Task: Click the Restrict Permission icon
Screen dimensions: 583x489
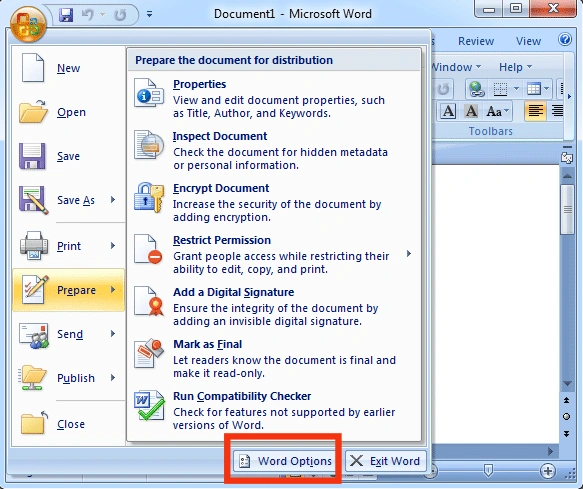Action: pyautogui.click(x=148, y=249)
